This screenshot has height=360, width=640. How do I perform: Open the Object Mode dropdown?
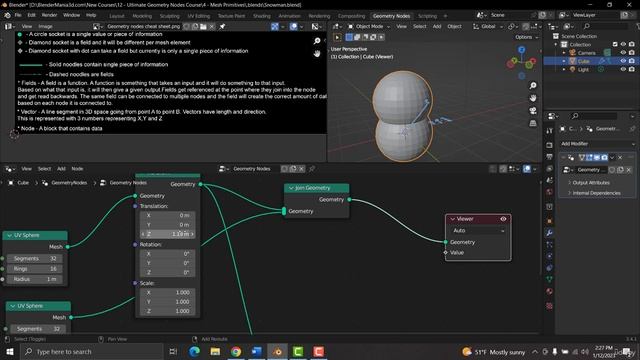369,27
